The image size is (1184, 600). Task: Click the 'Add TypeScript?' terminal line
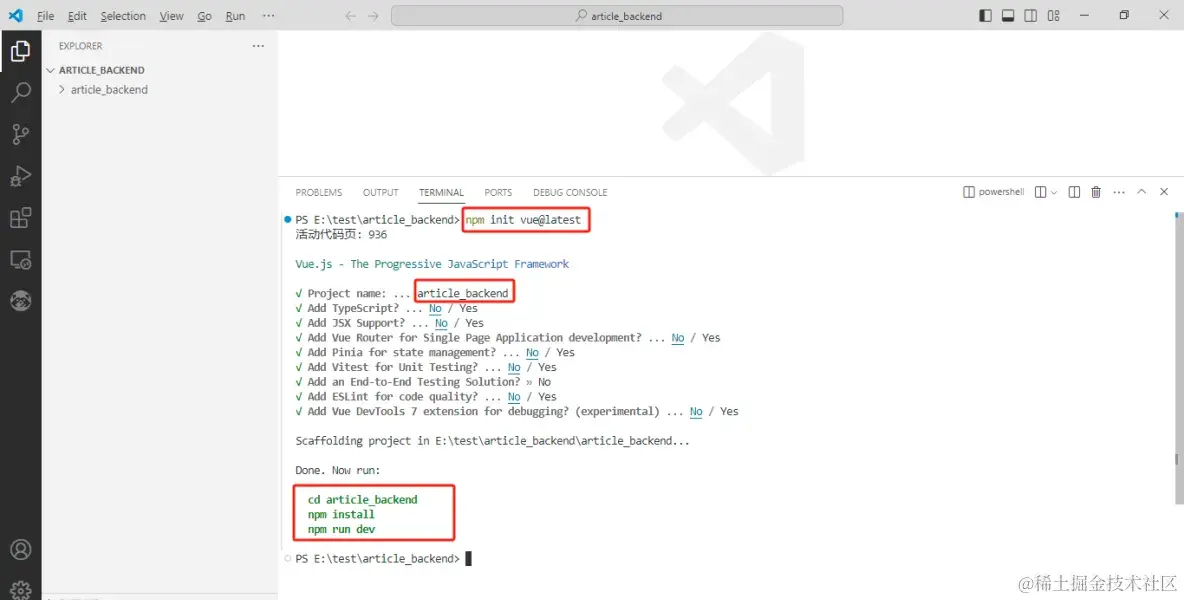coord(387,309)
